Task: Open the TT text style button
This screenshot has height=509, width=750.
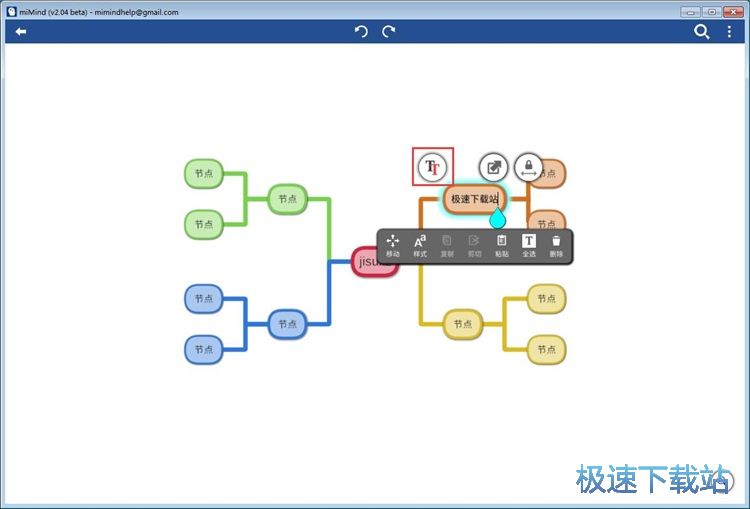Action: click(x=432, y=167)
